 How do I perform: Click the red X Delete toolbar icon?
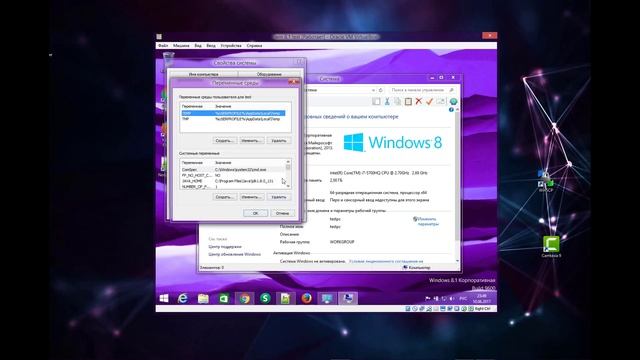tap(418, 101)
